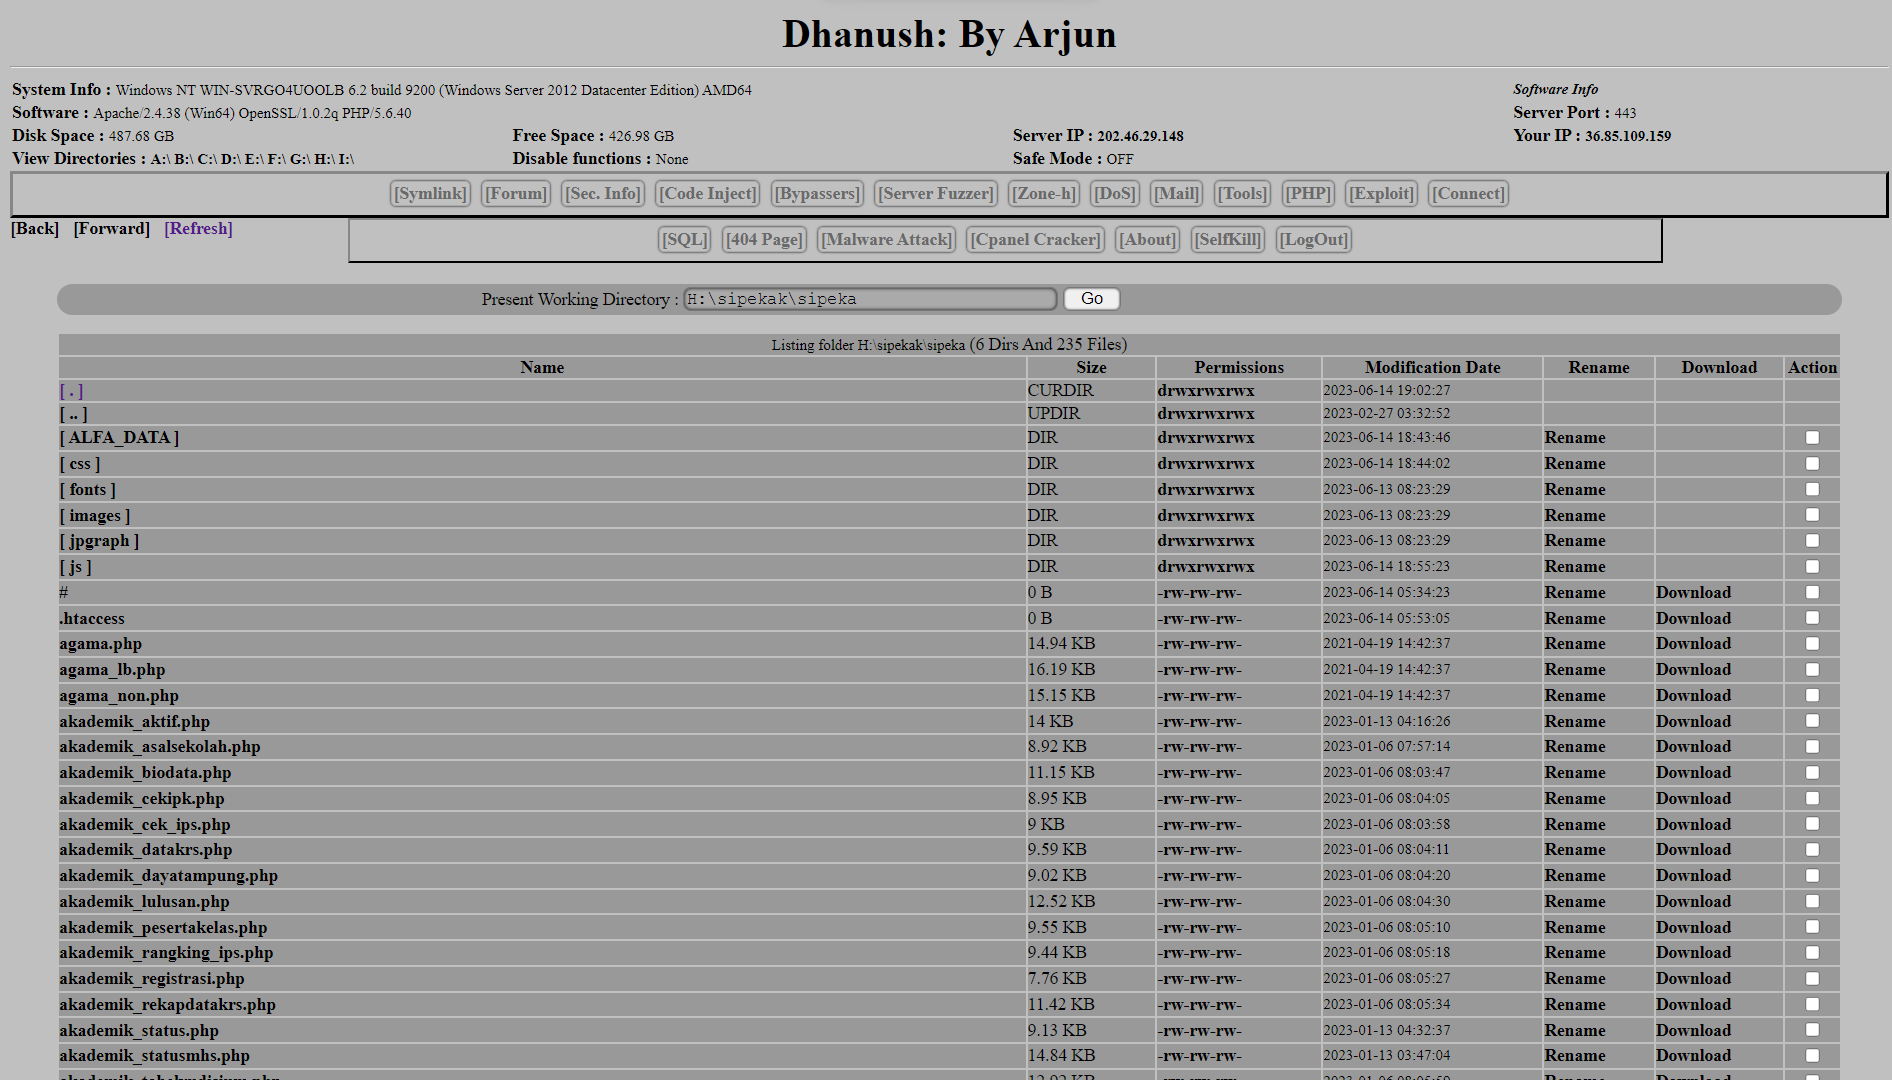Click the Forward link
Image resolution: width=1892 pixels, height=1080 pixels.
(x=112, y=229)
